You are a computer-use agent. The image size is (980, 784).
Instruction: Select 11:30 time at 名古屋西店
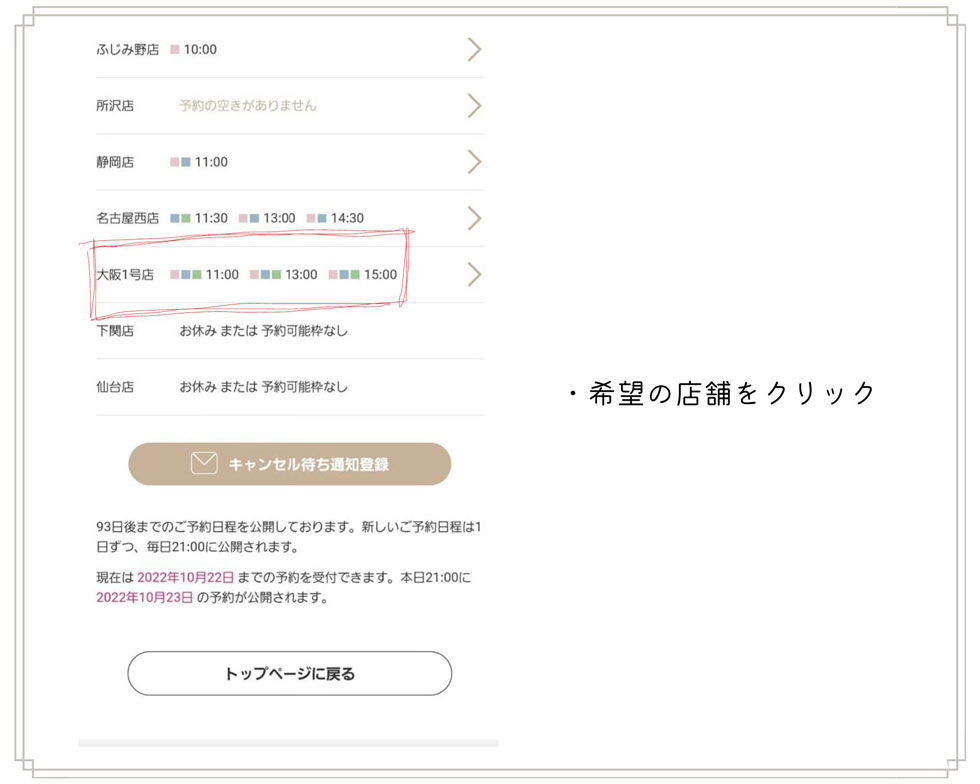[210, 218]
